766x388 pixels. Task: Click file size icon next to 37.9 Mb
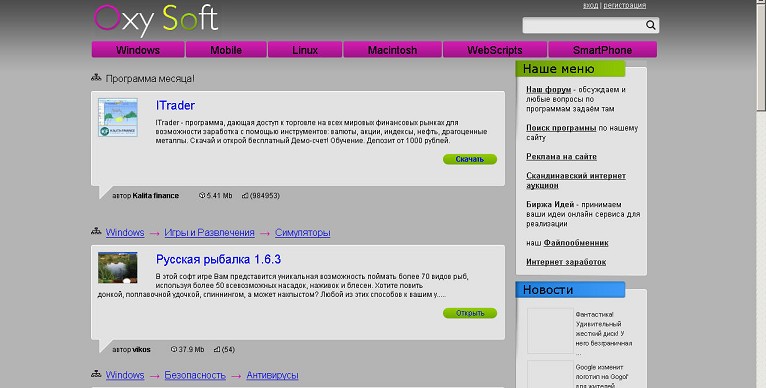tap(173, 349)
